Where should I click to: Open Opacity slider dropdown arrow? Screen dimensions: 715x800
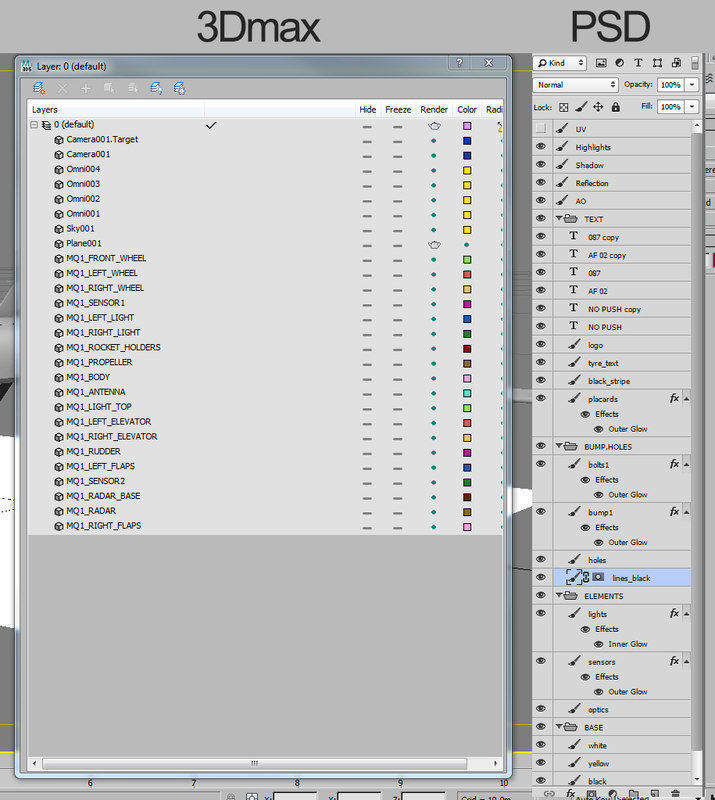692,85
